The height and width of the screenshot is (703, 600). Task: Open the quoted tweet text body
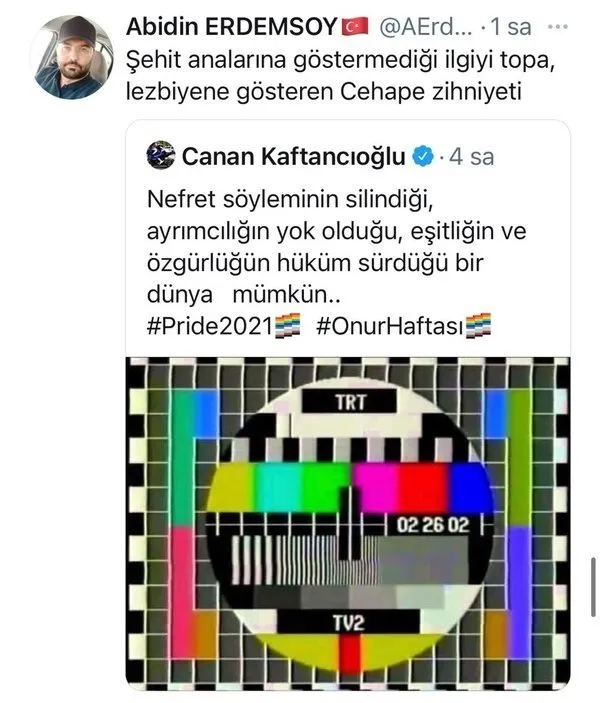tap(336, 246)
